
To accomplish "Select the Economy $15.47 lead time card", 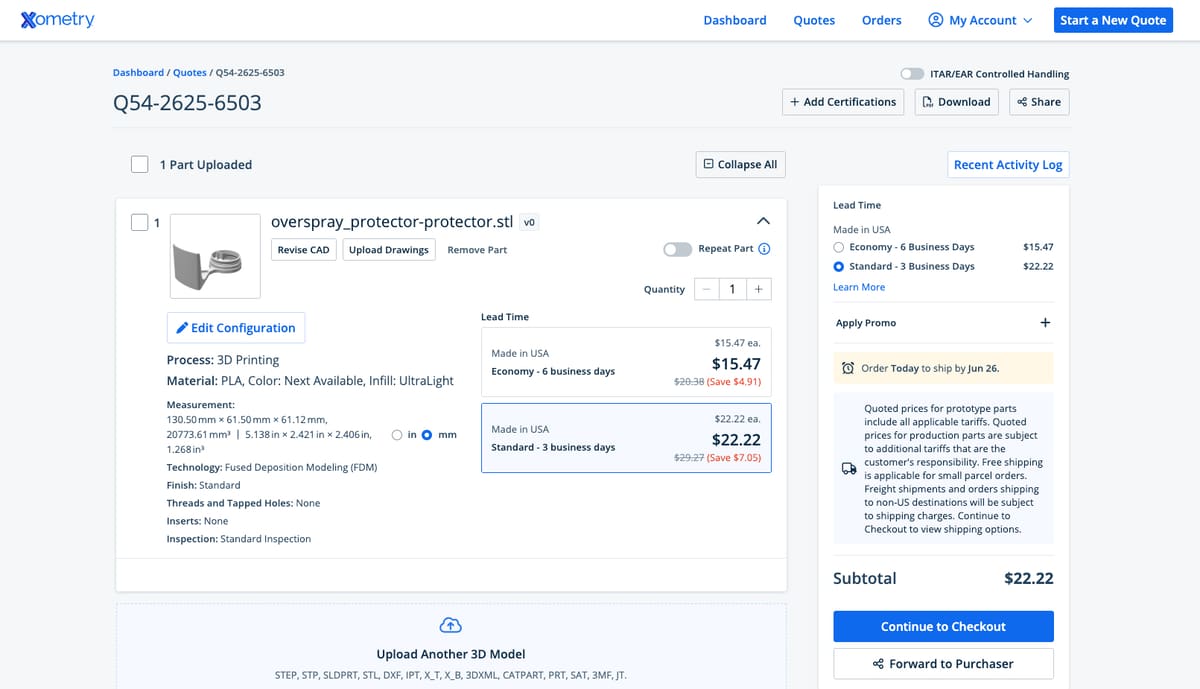I will 626,362.
